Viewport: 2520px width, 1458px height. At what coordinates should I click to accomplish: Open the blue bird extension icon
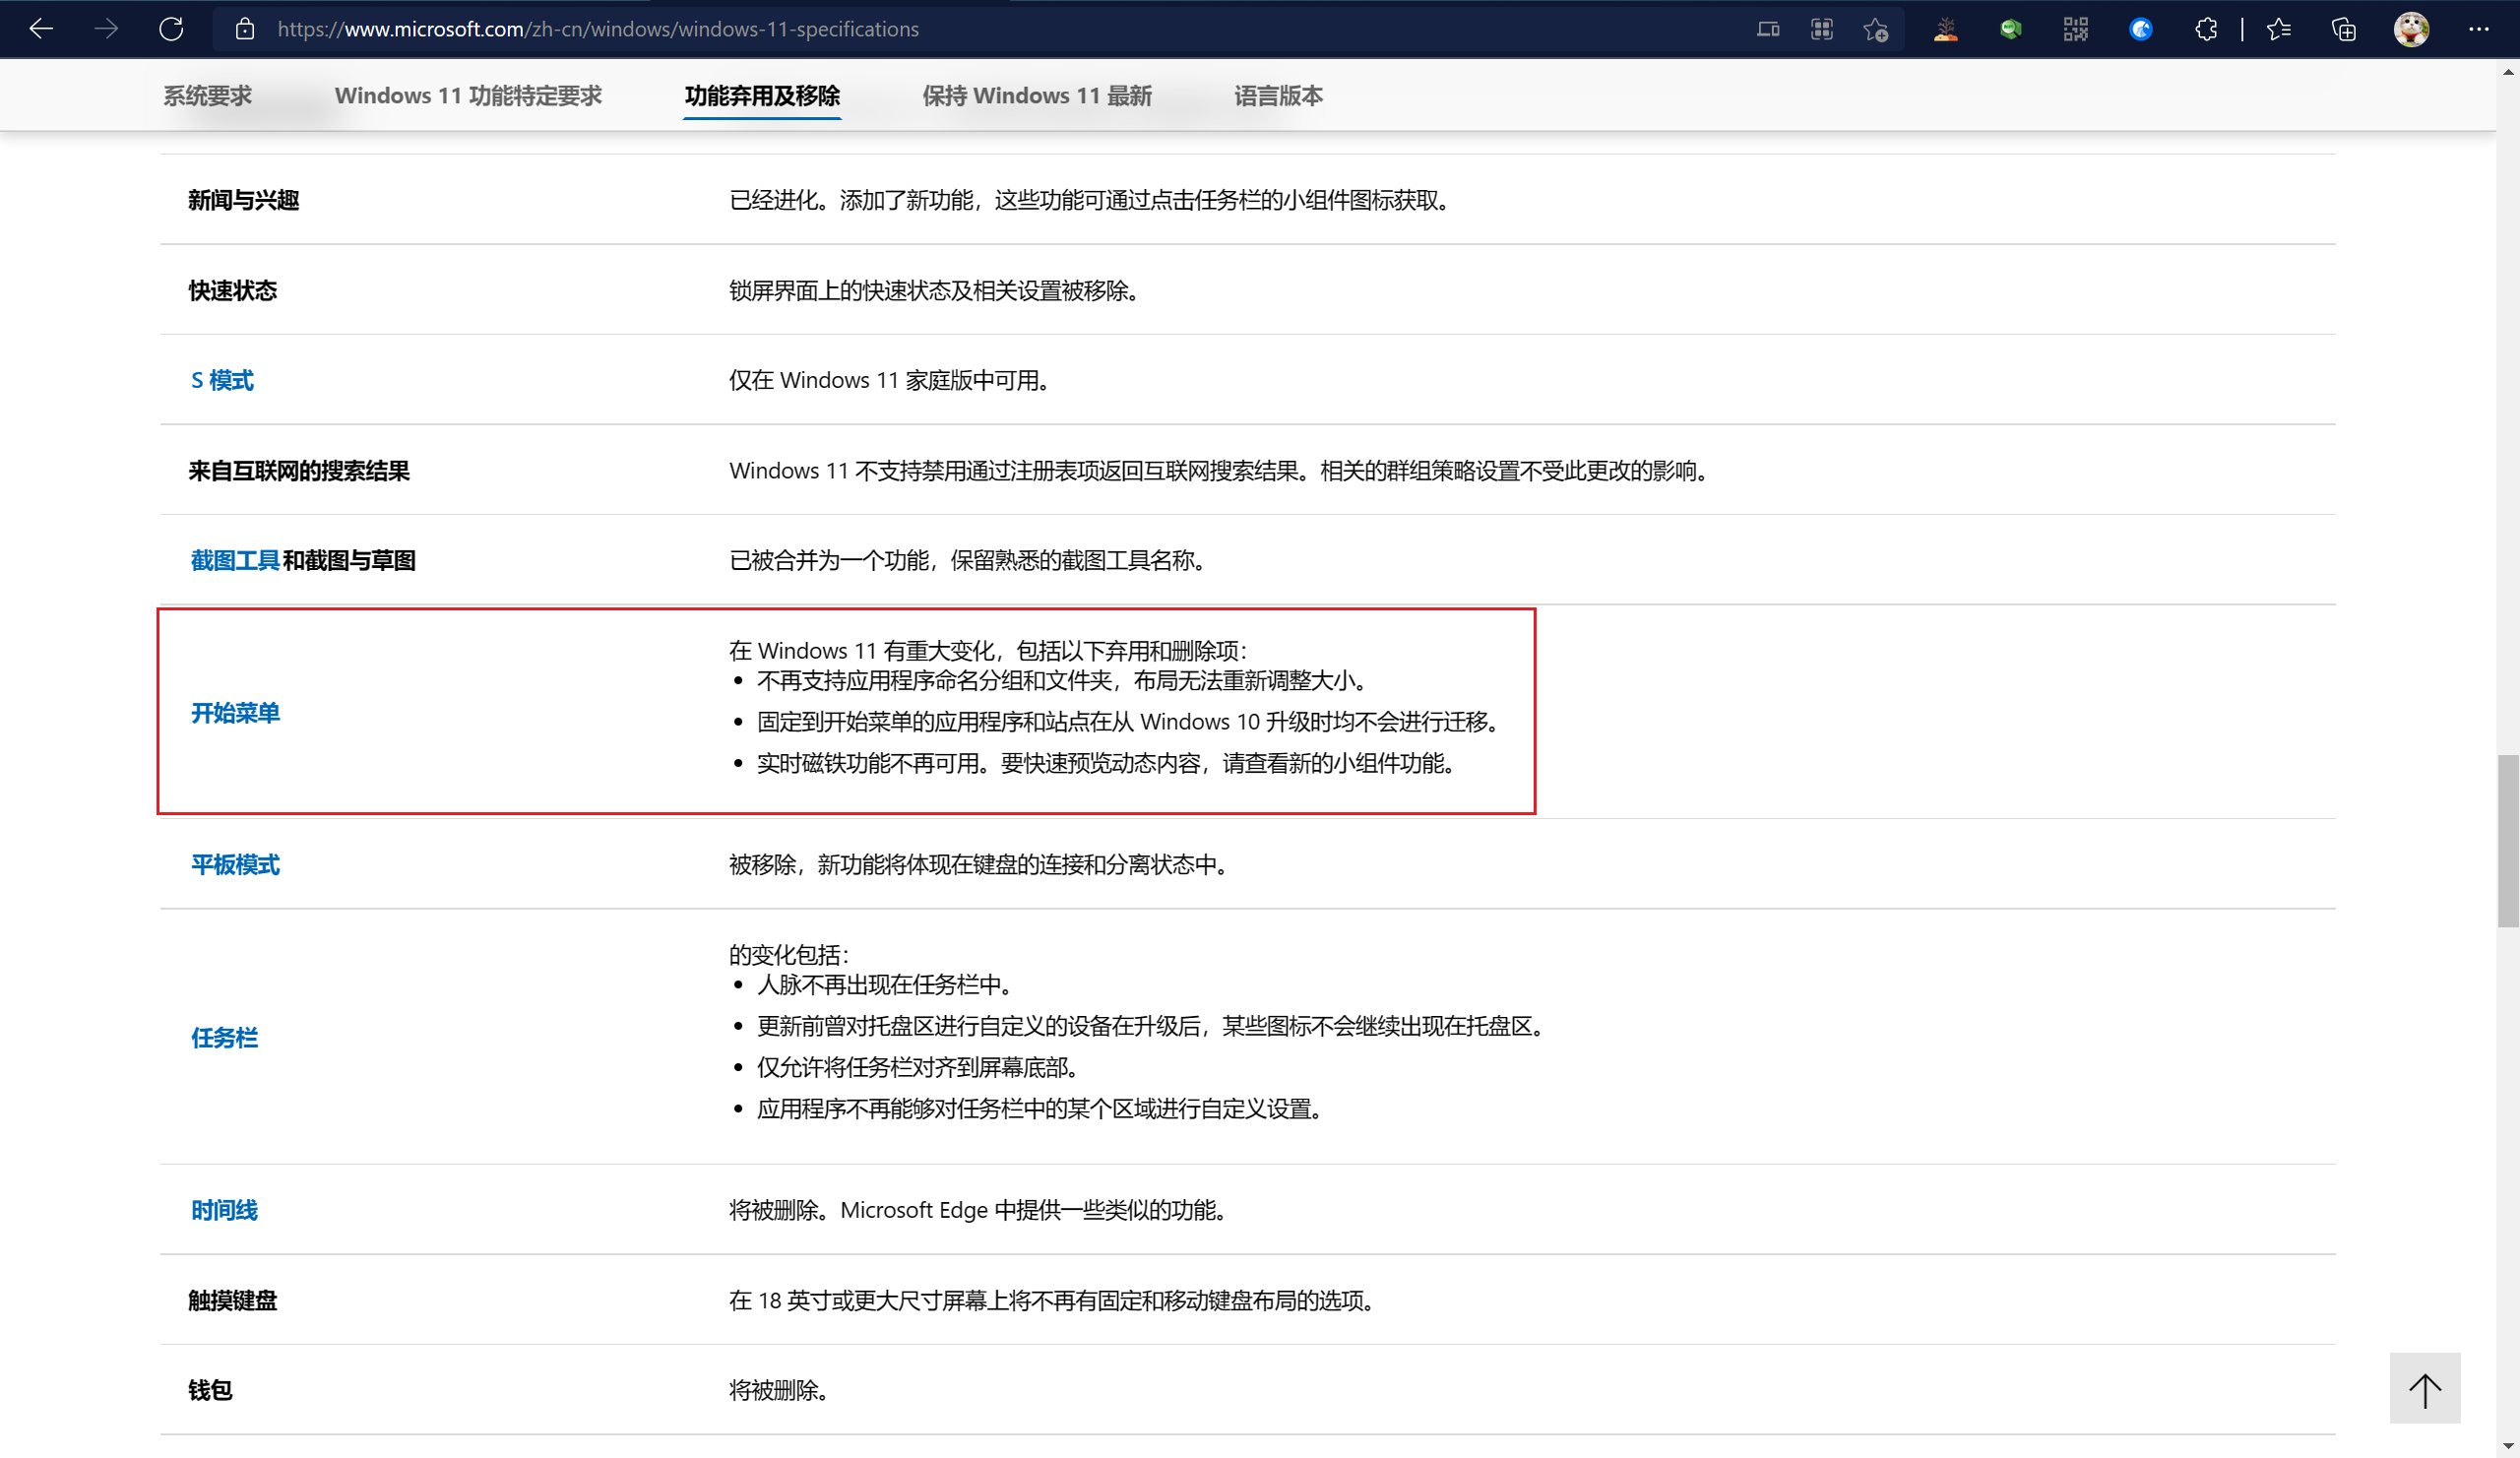click(2140, 29)
